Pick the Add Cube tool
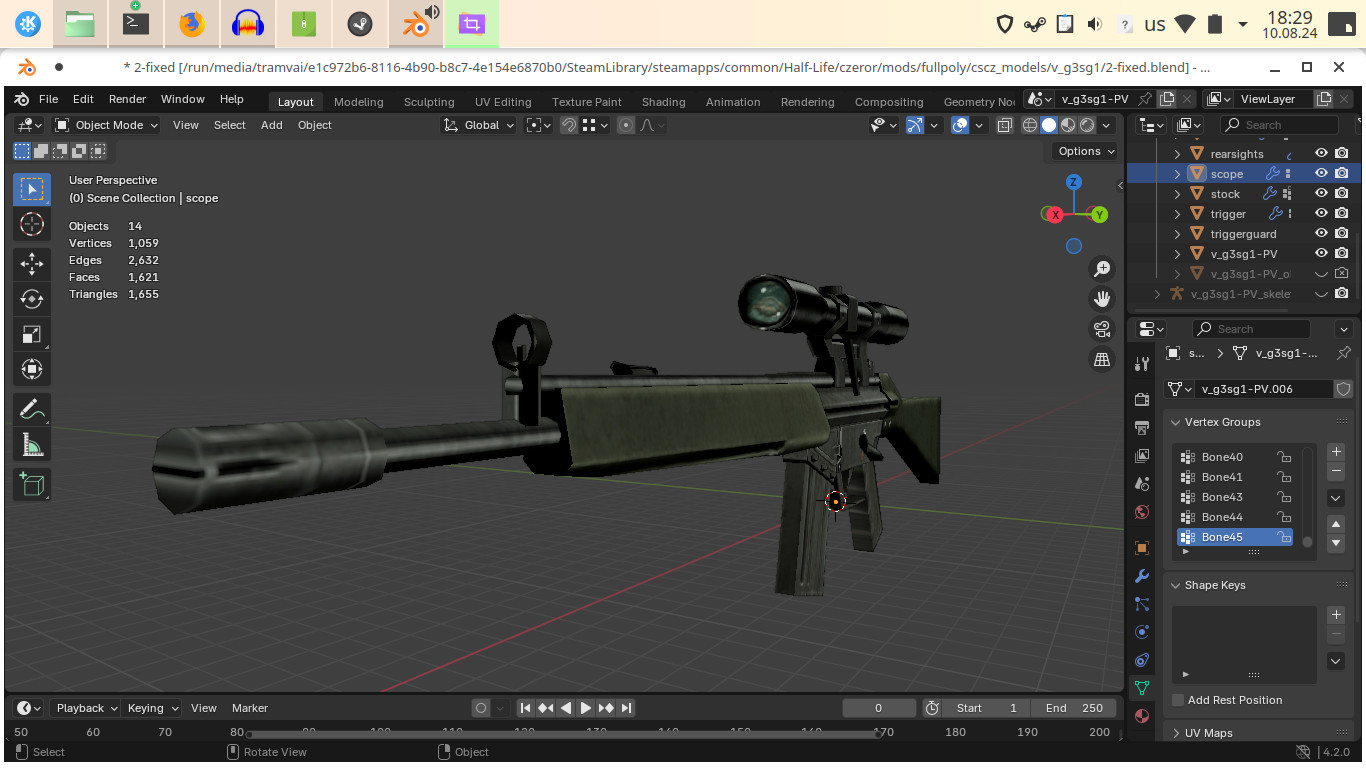Viewport: 1366px width, 768px height. [31, 485]
